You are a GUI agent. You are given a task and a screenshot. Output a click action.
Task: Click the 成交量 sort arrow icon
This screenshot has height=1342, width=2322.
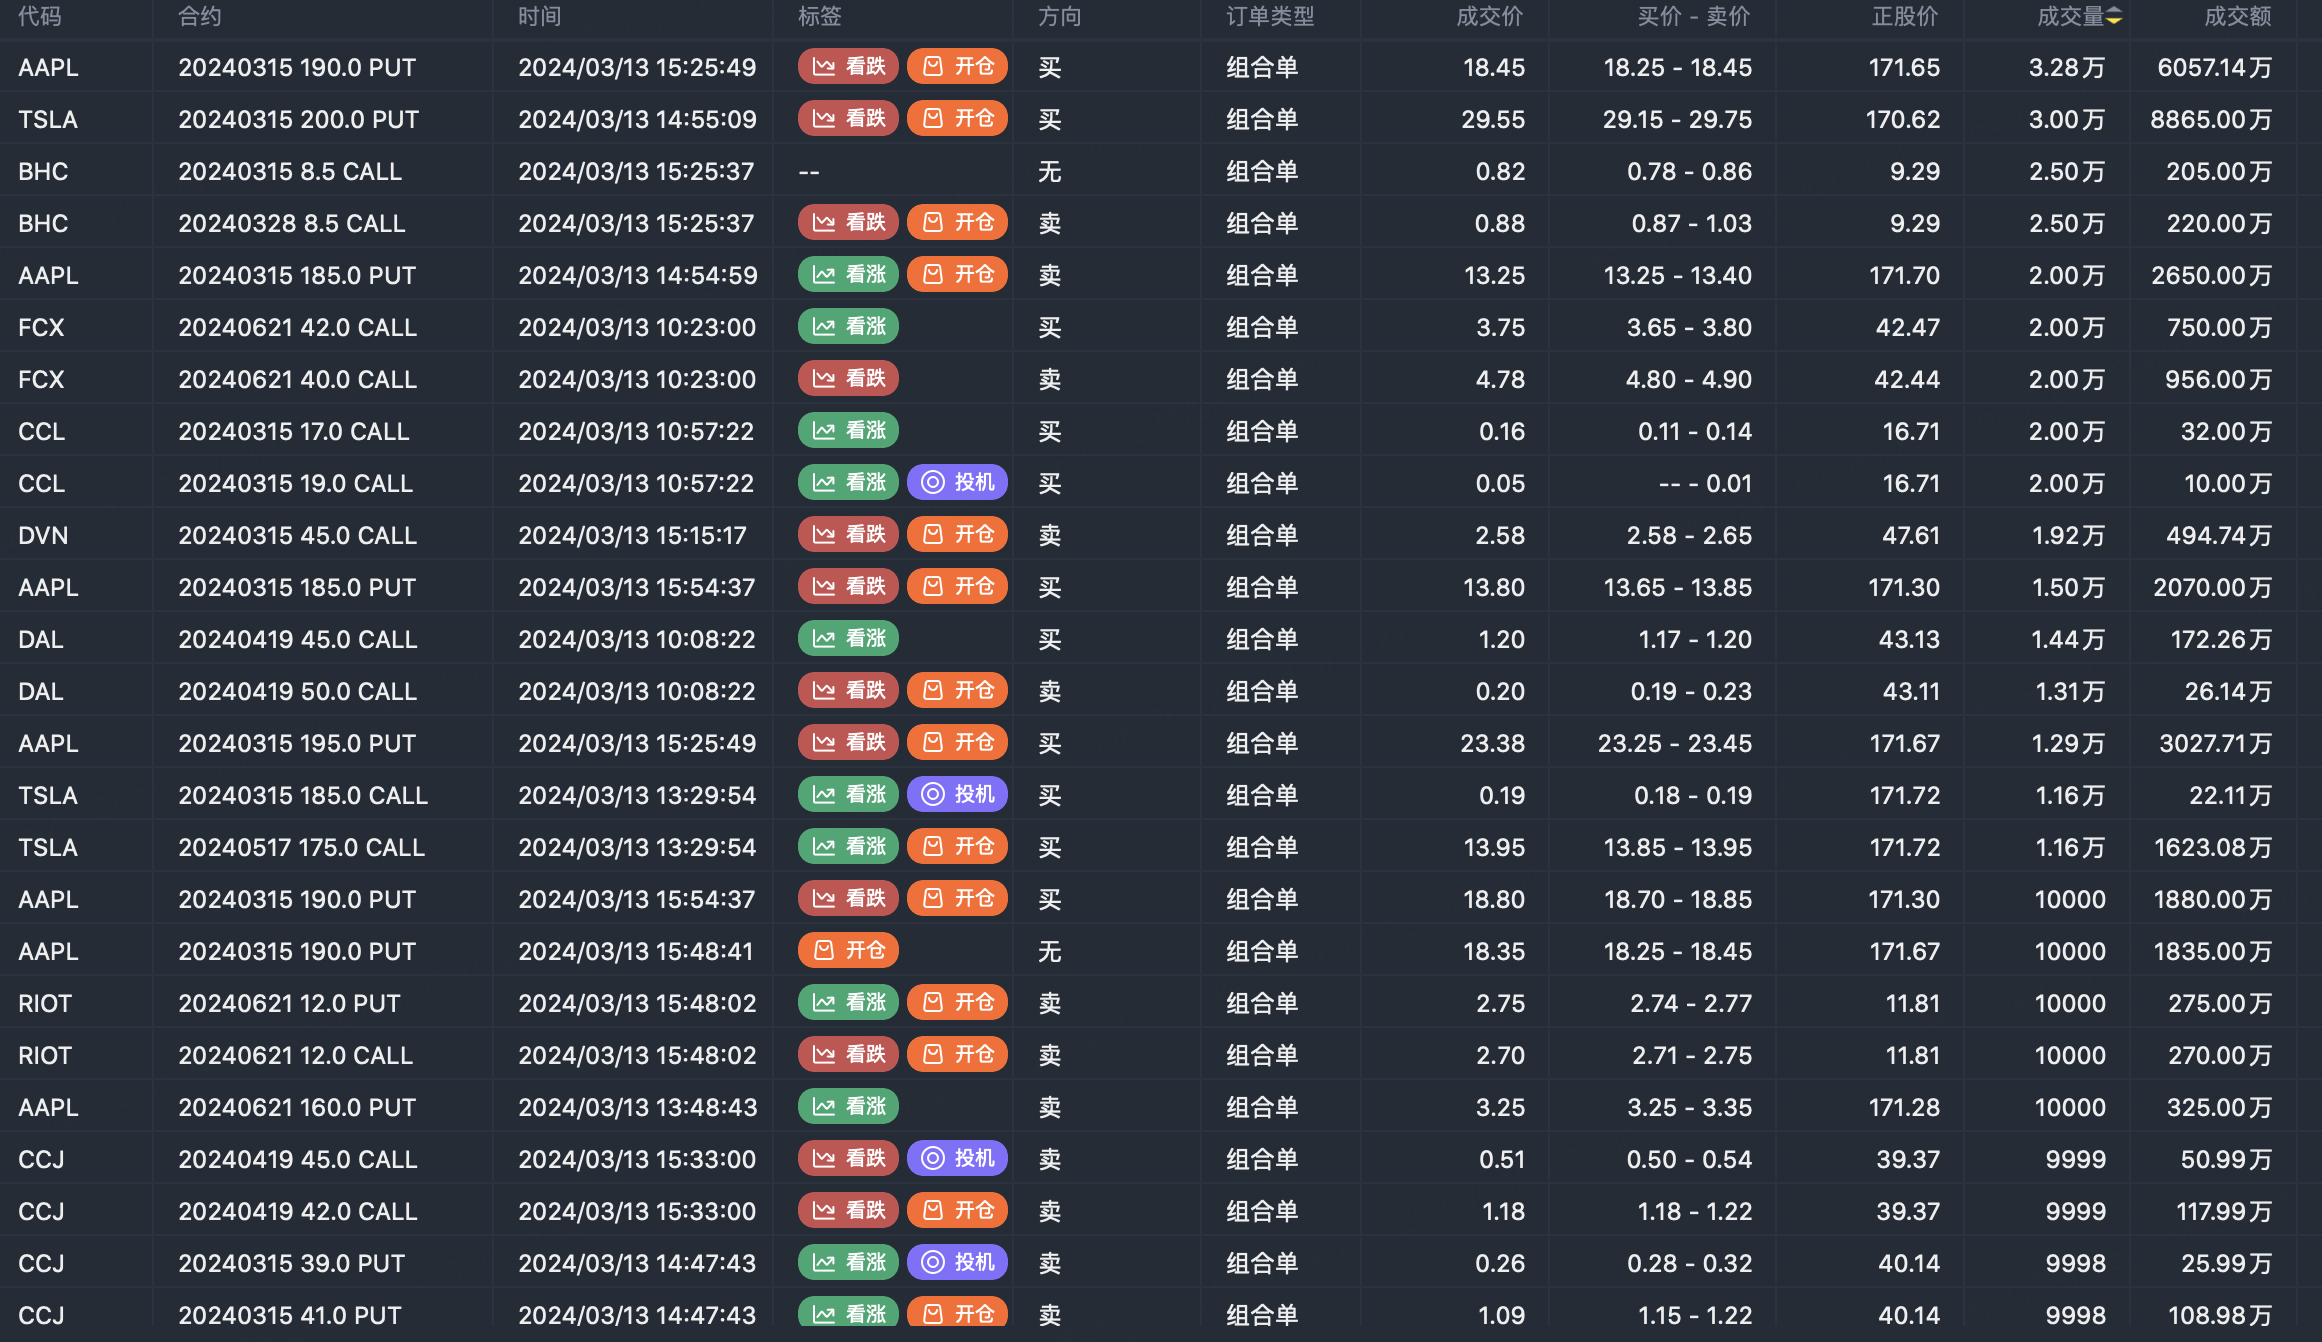(2114, 17)
